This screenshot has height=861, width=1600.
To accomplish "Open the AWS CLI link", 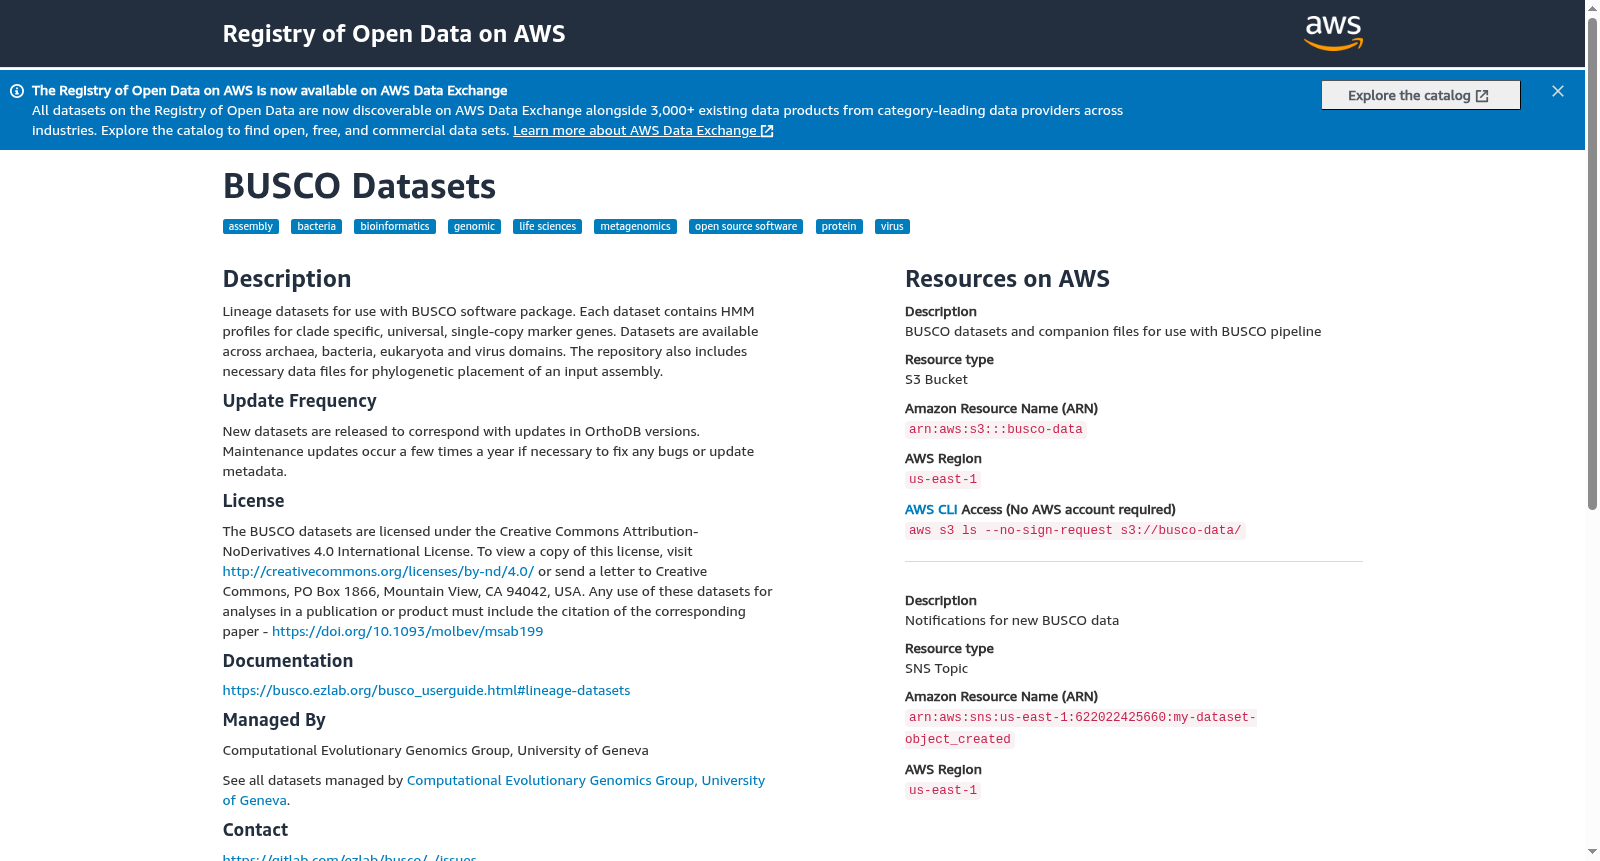I will [x=931, y=509].
